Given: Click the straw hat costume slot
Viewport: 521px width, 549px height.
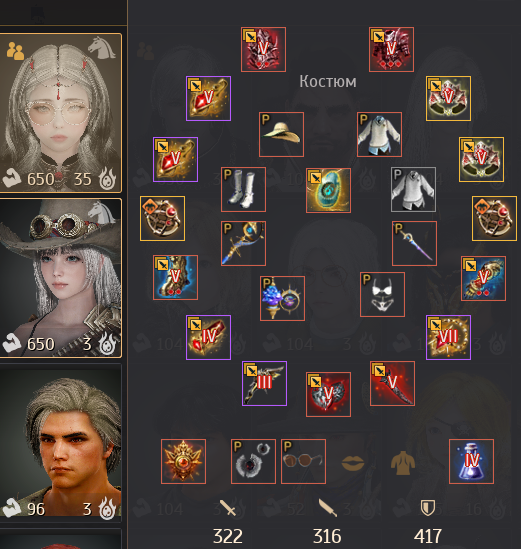Looking at the screenshot, I should 281,134.
